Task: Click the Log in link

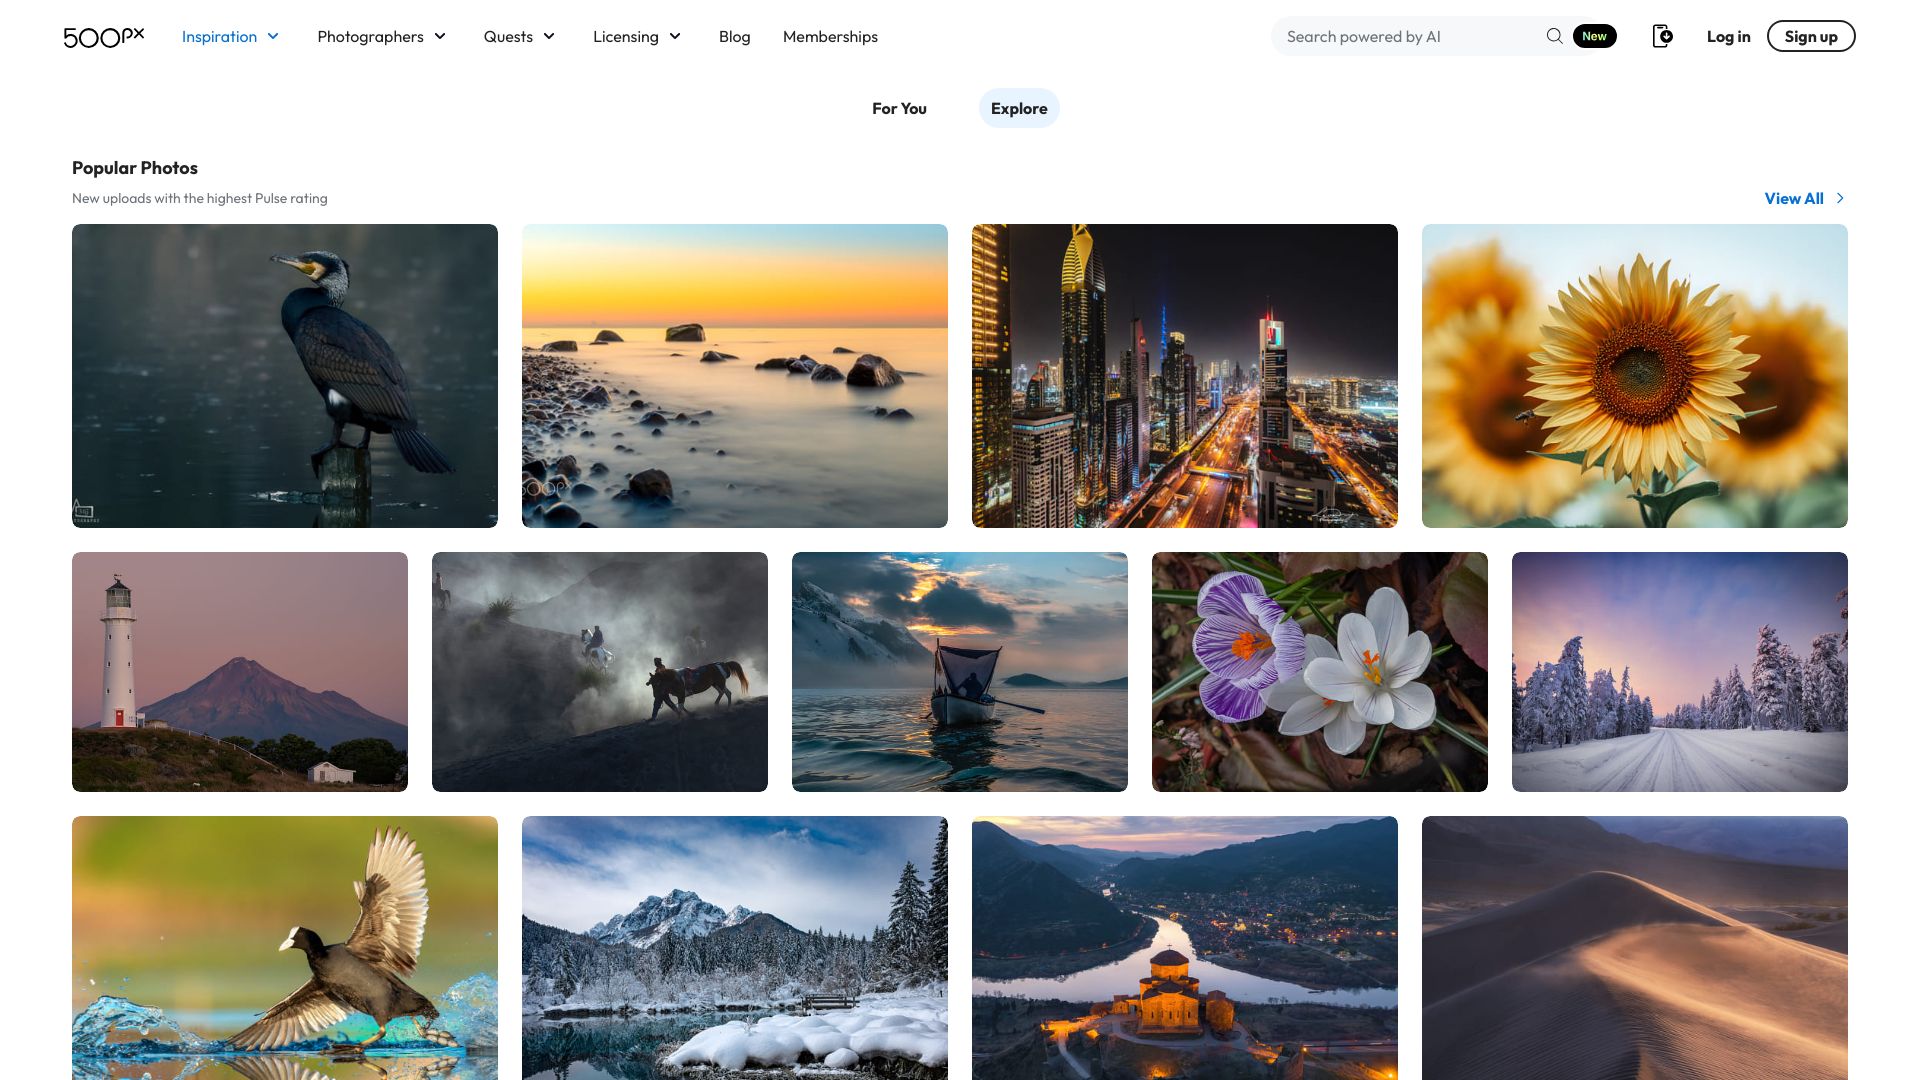Action: coord(1728,36)
